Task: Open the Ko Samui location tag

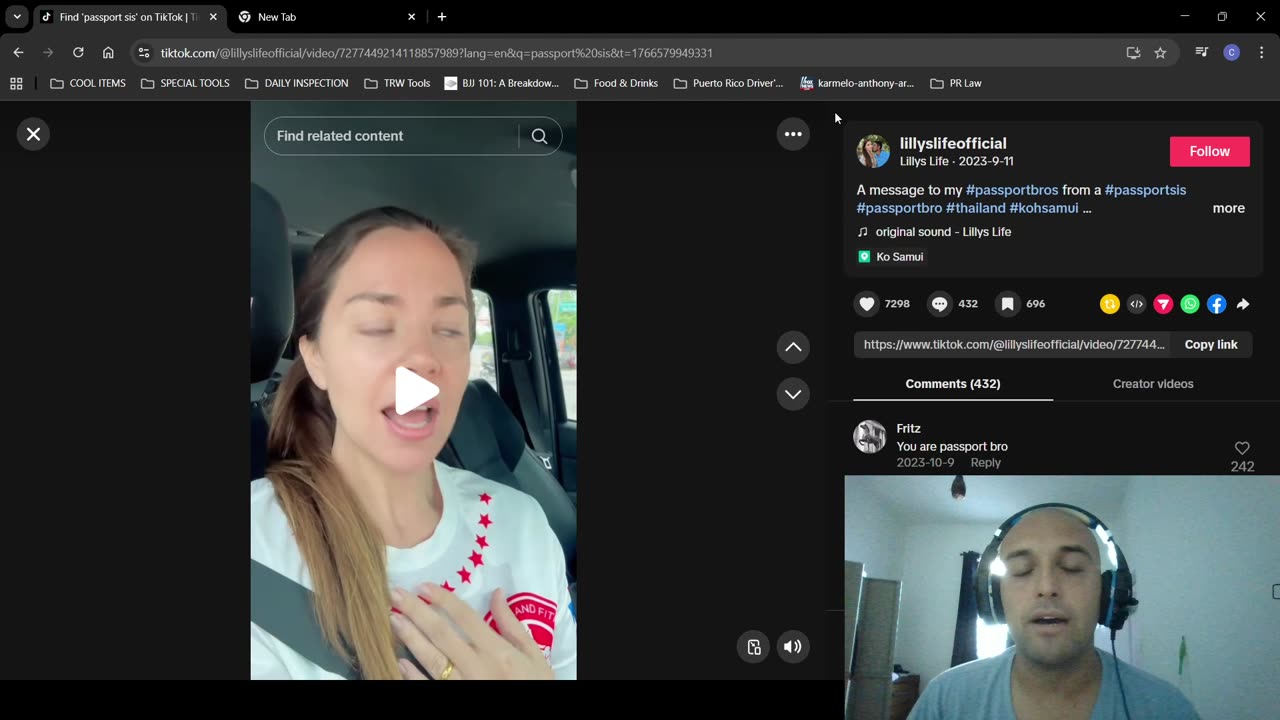Action: coord(891,257)
